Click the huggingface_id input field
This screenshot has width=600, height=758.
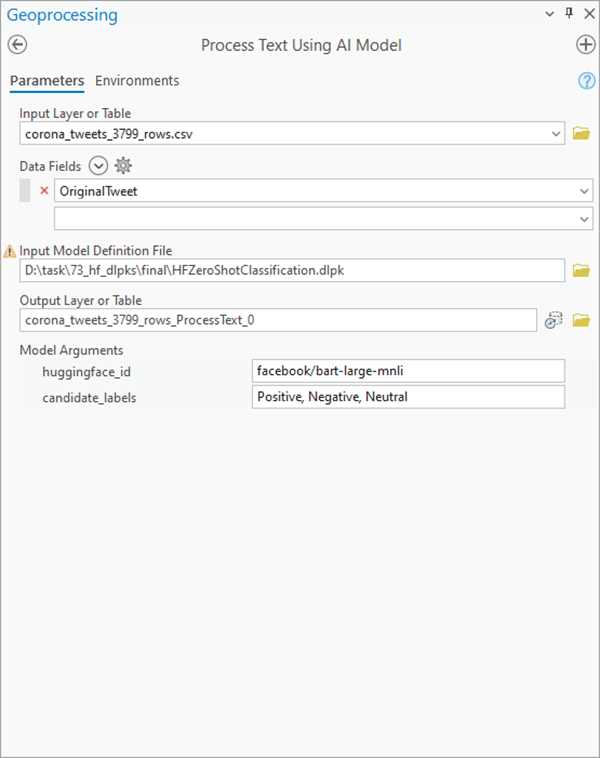coord(408,371)
